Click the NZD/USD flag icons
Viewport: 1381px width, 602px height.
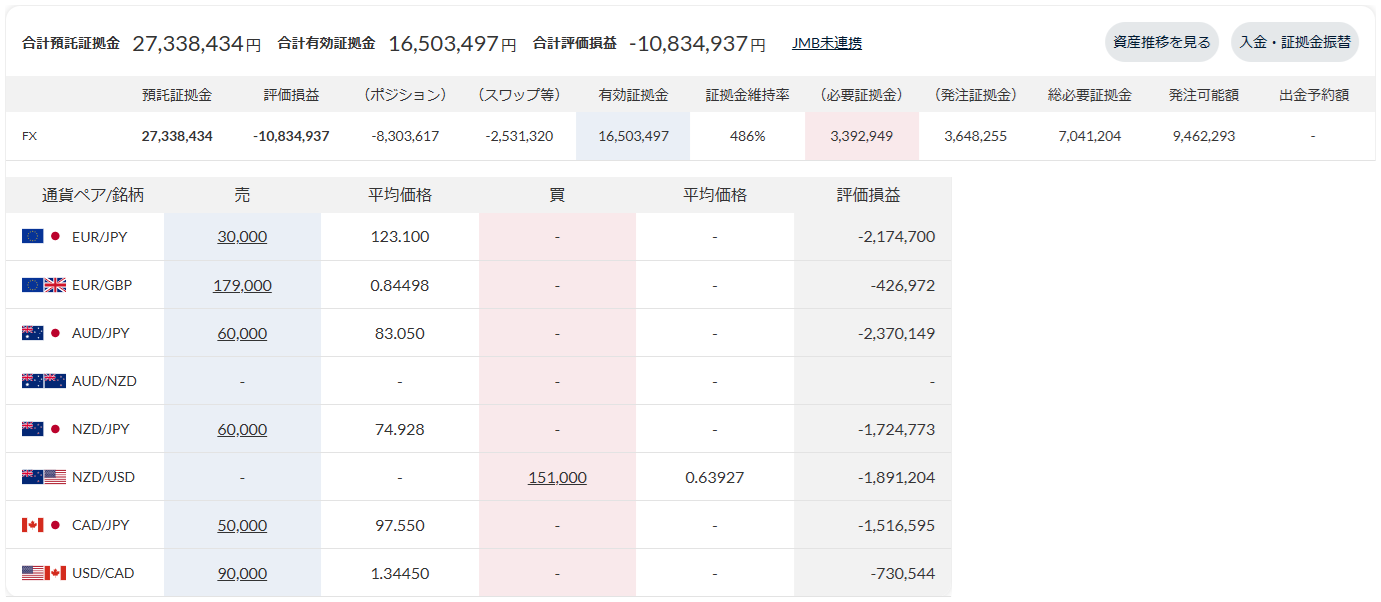coord(43,477)
